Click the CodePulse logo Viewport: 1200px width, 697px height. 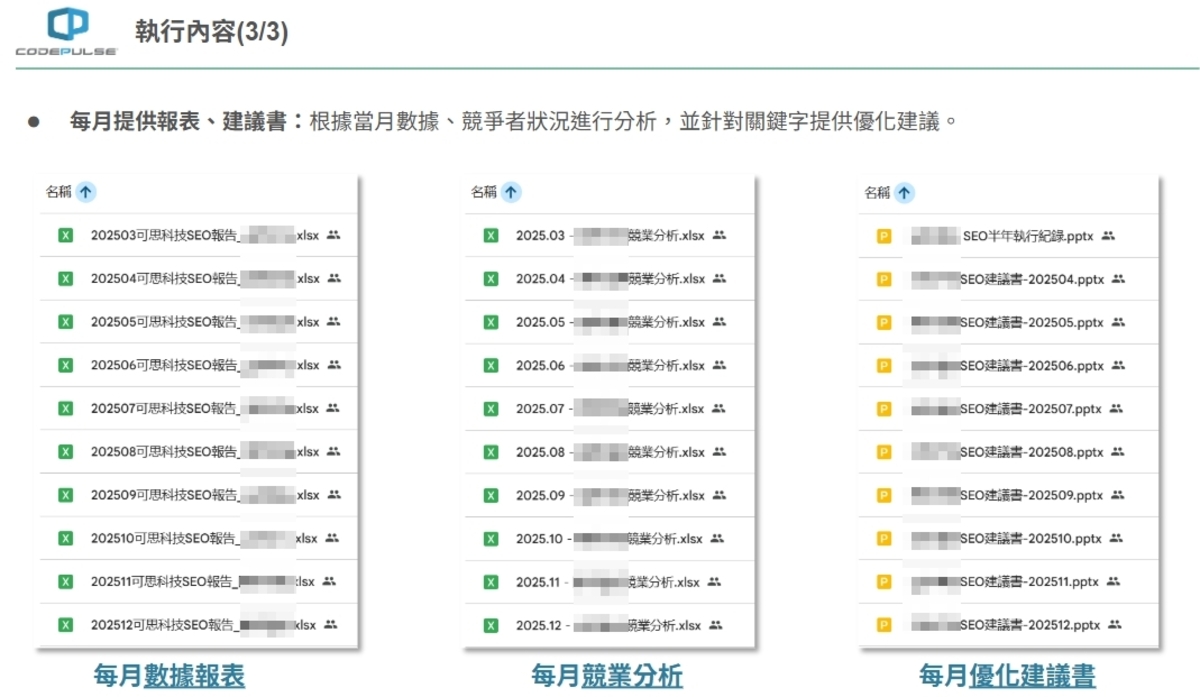tap(67, 31)
